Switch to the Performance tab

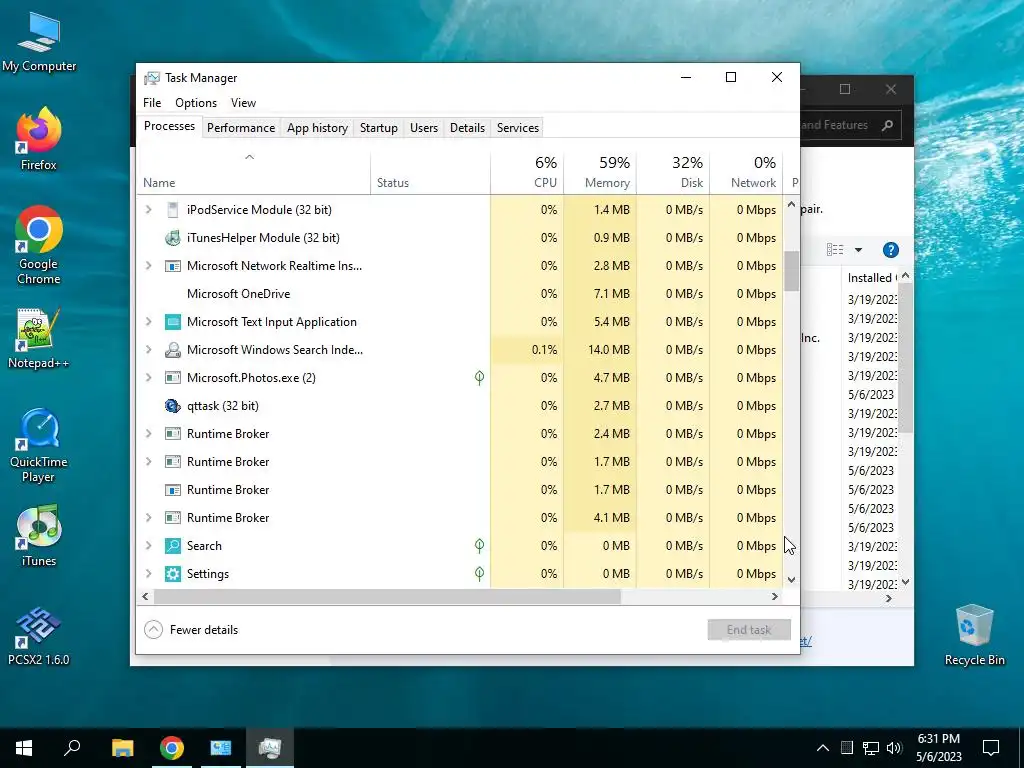[241, 128]
